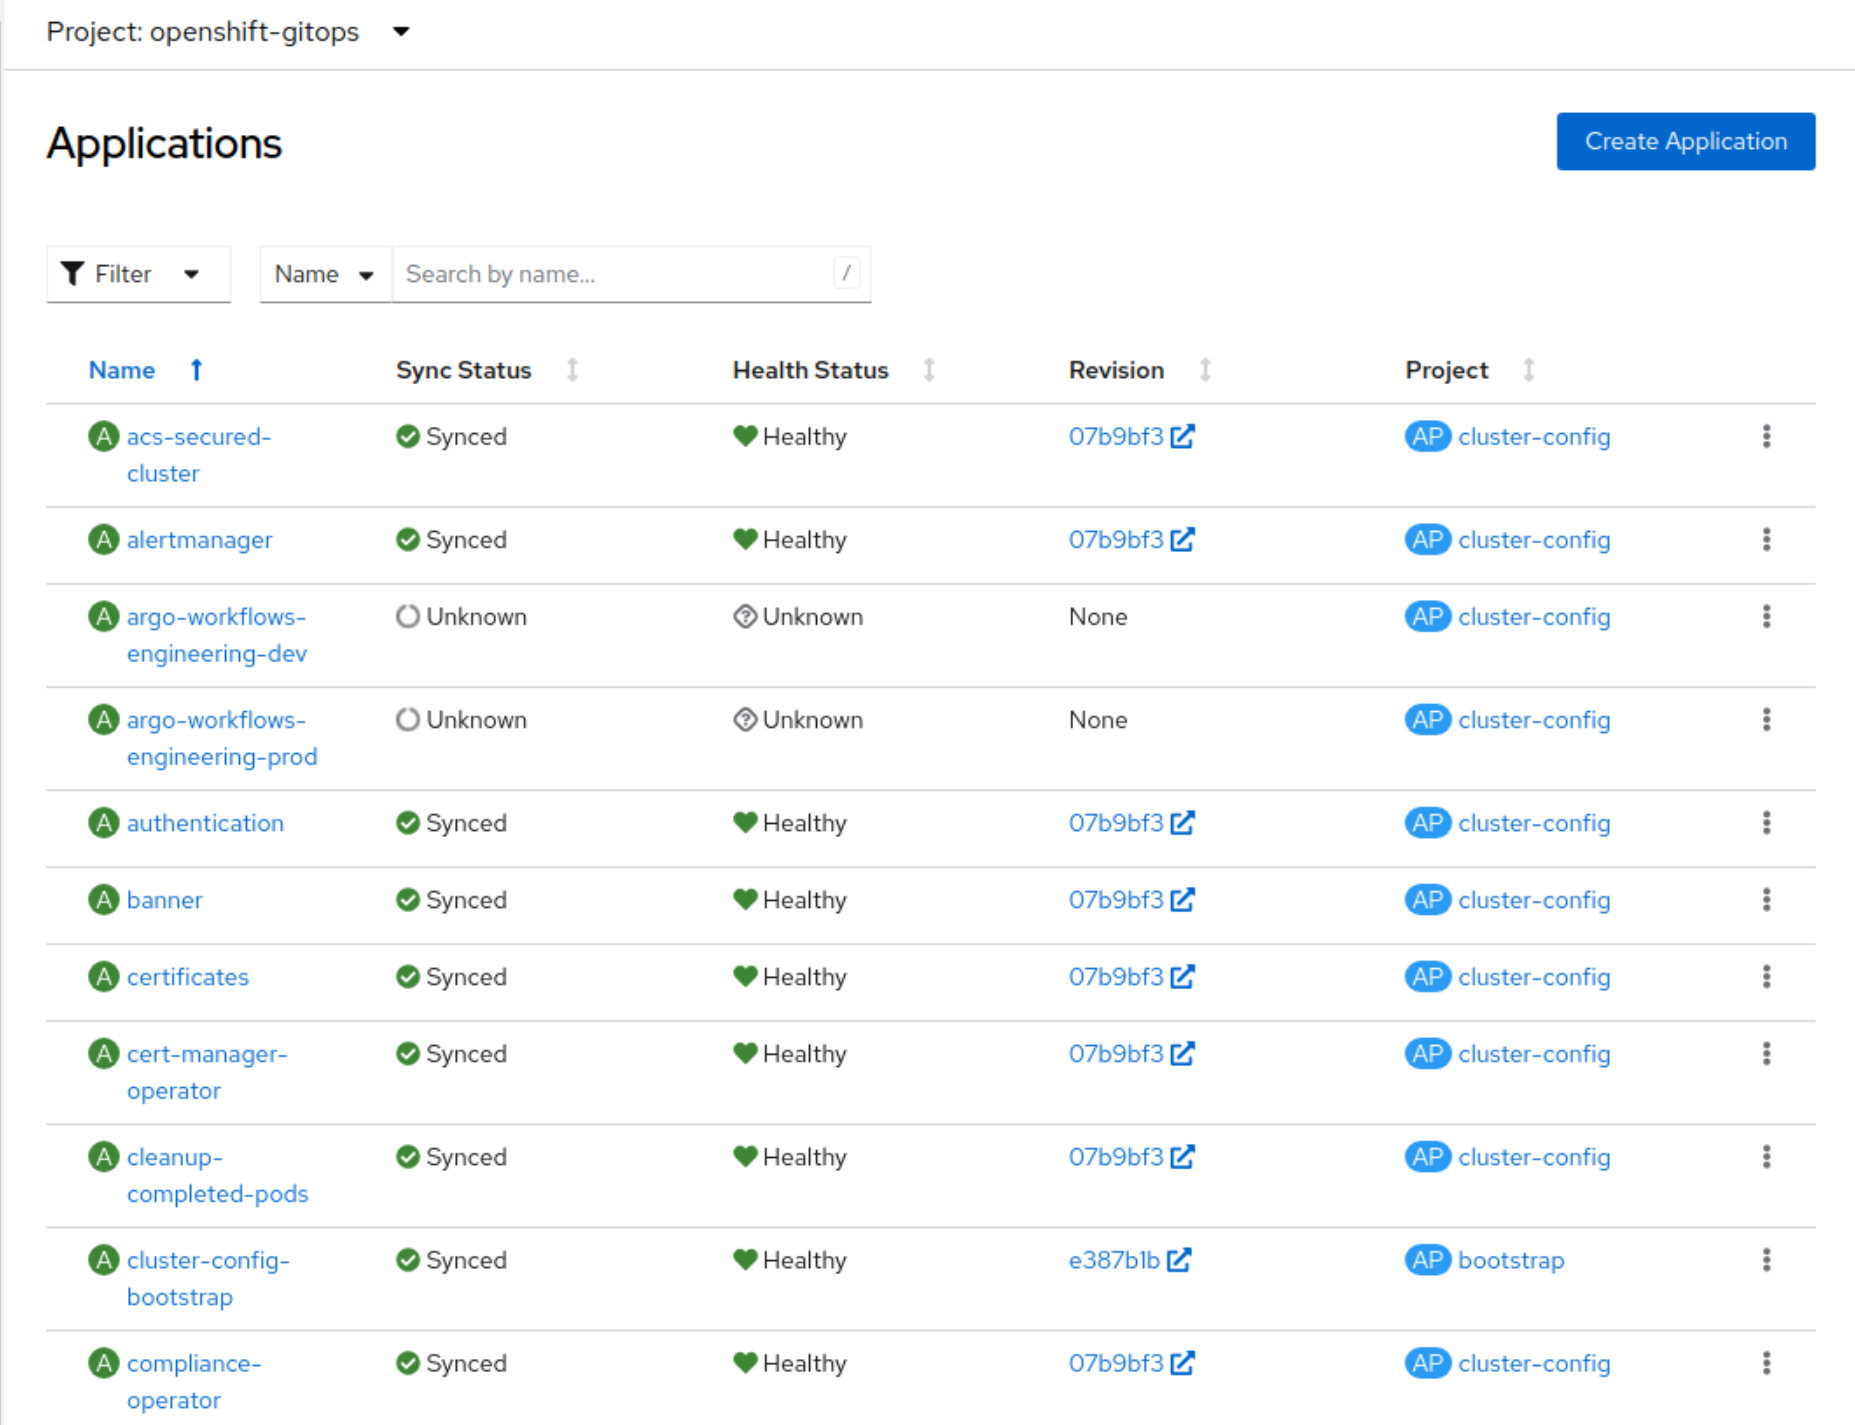Open the cert-manager-operator application
The image size is (1855, 1425).
207,1072
